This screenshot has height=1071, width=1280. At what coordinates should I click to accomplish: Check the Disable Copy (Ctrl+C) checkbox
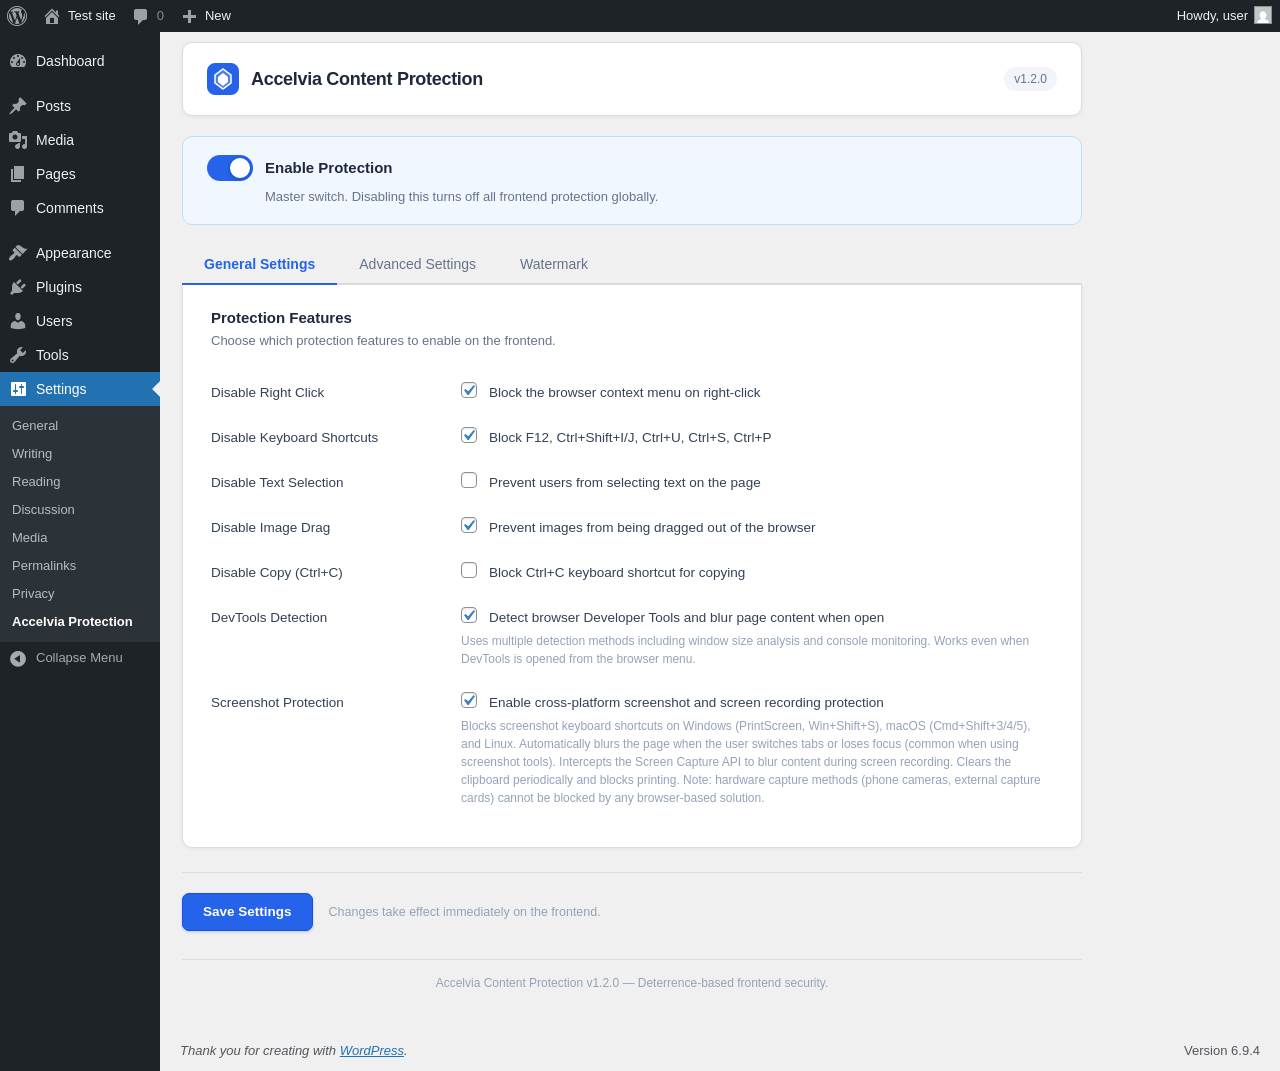tap(469, 570)
